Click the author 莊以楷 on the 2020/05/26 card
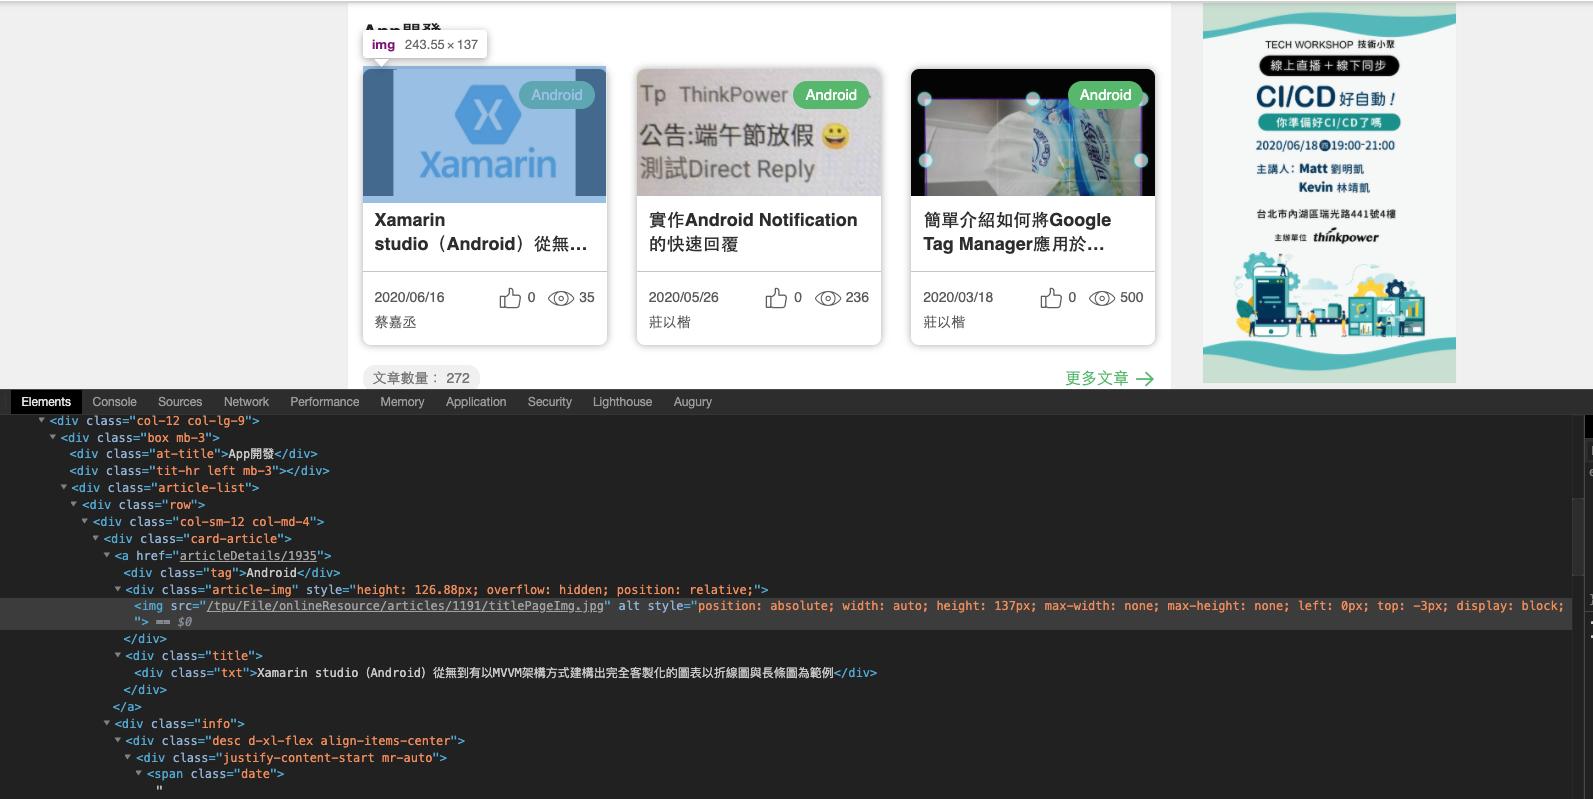Viewport: 1593px width, 799px height. pos(669,322)
